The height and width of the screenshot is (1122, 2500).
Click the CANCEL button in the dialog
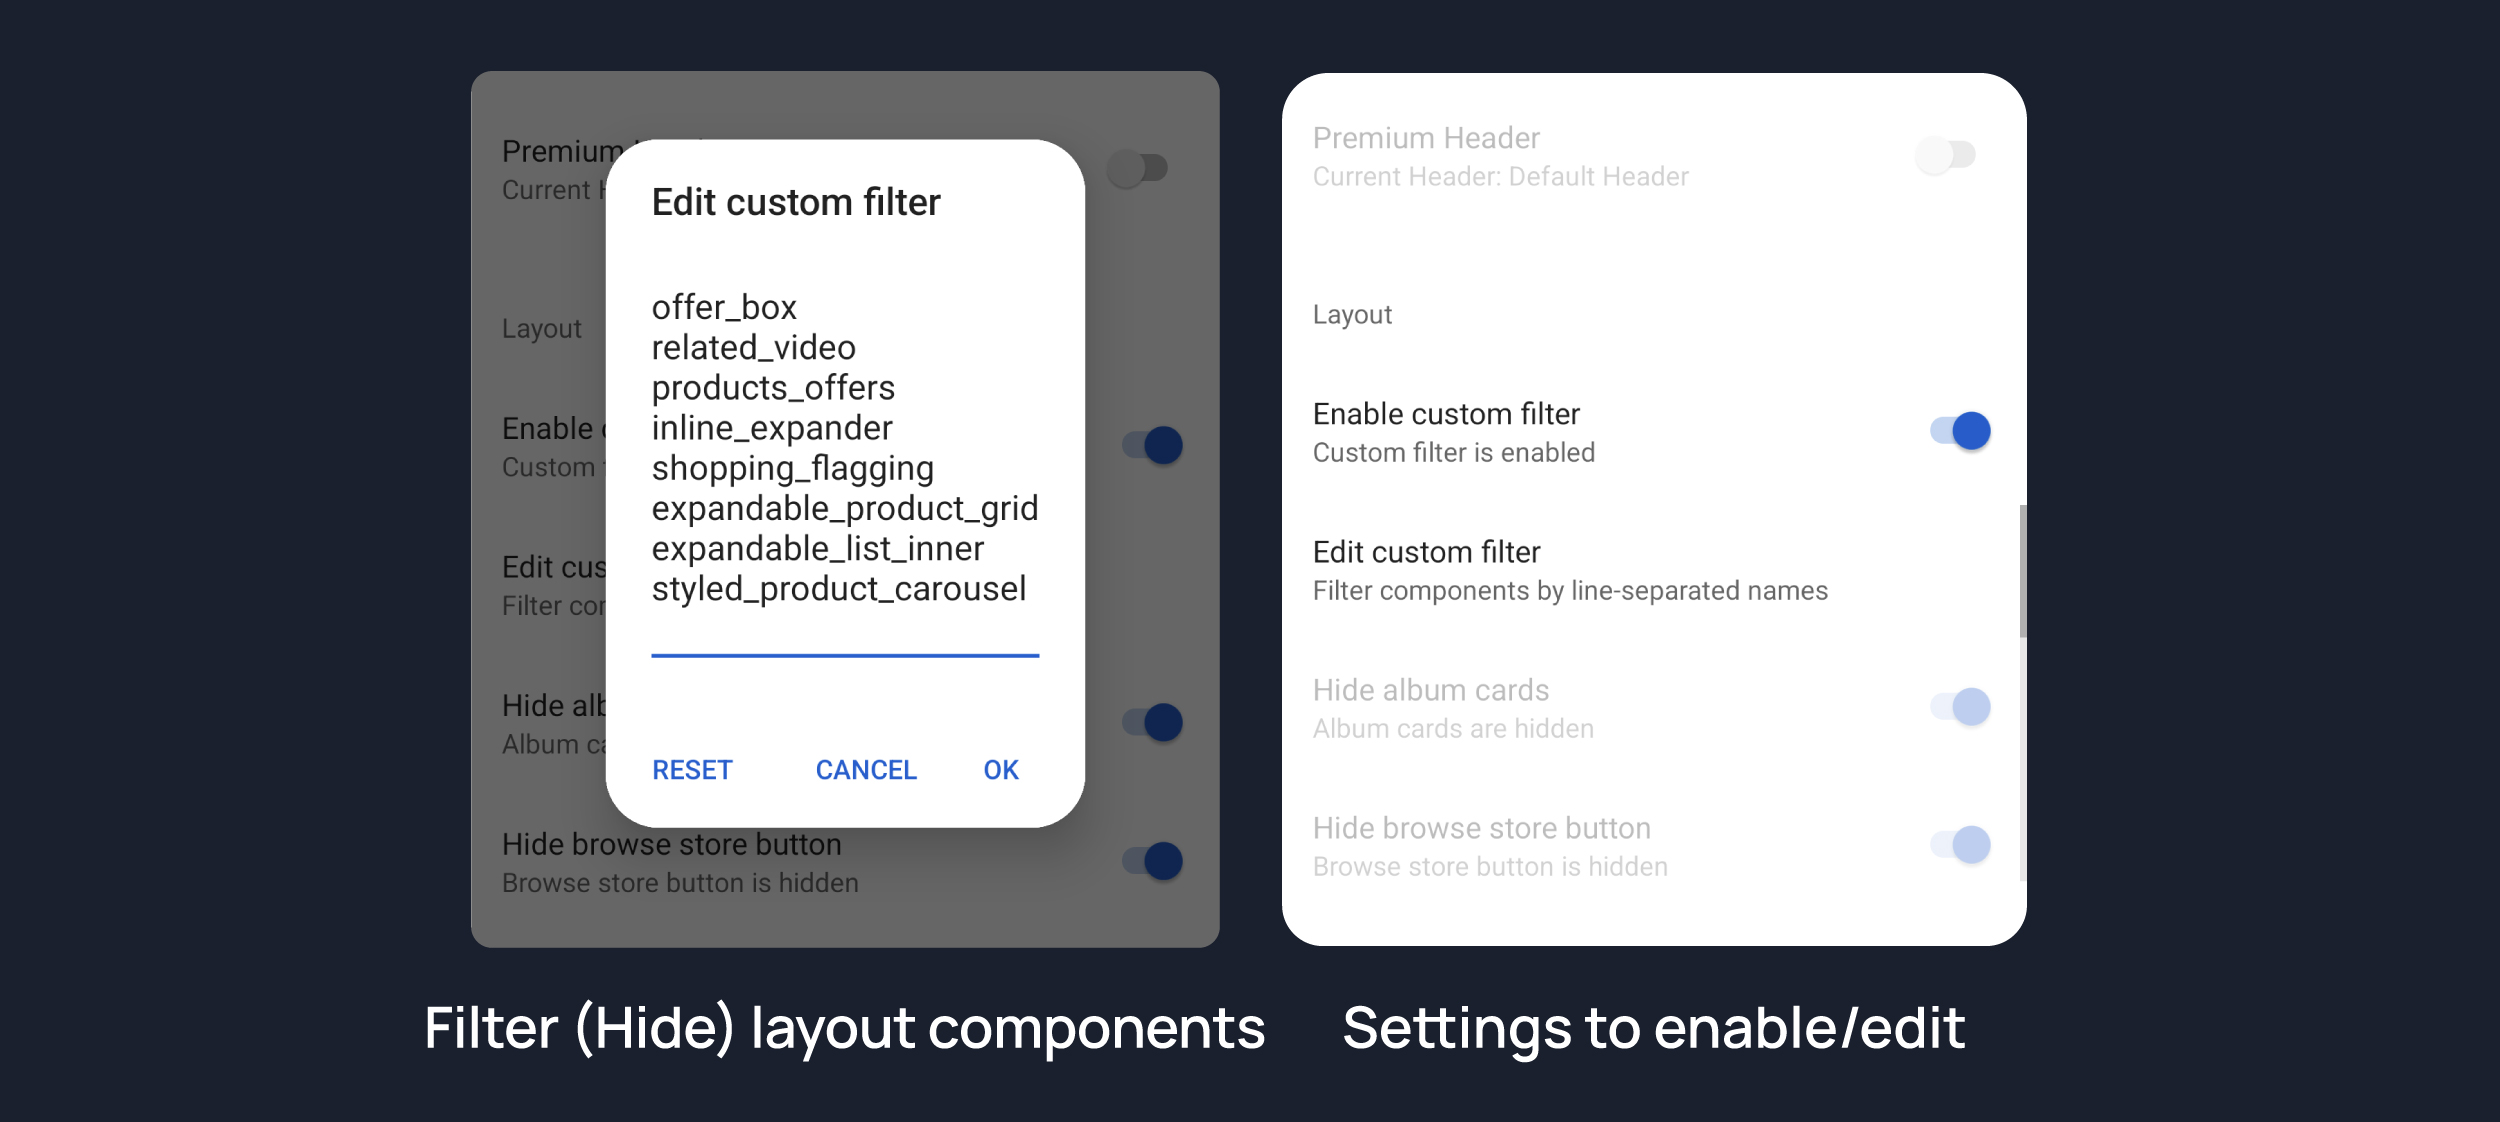(x=865, y=770)
